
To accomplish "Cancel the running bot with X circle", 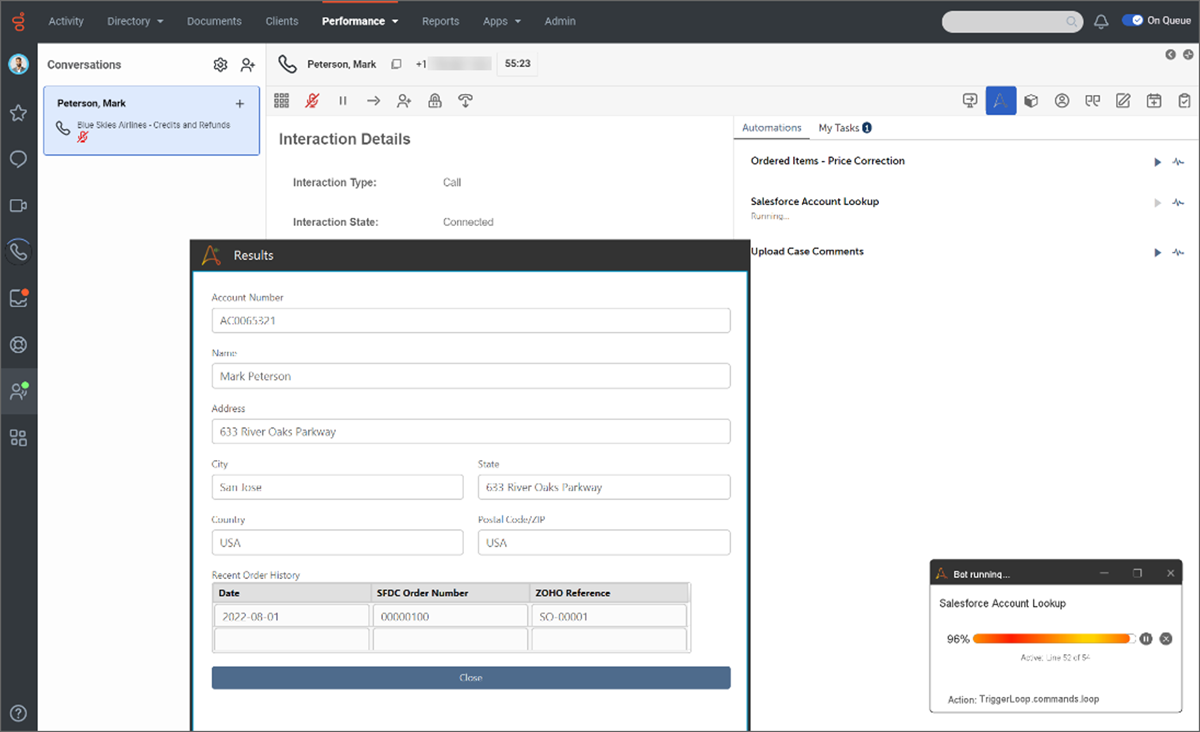I will pos(1165,639).
